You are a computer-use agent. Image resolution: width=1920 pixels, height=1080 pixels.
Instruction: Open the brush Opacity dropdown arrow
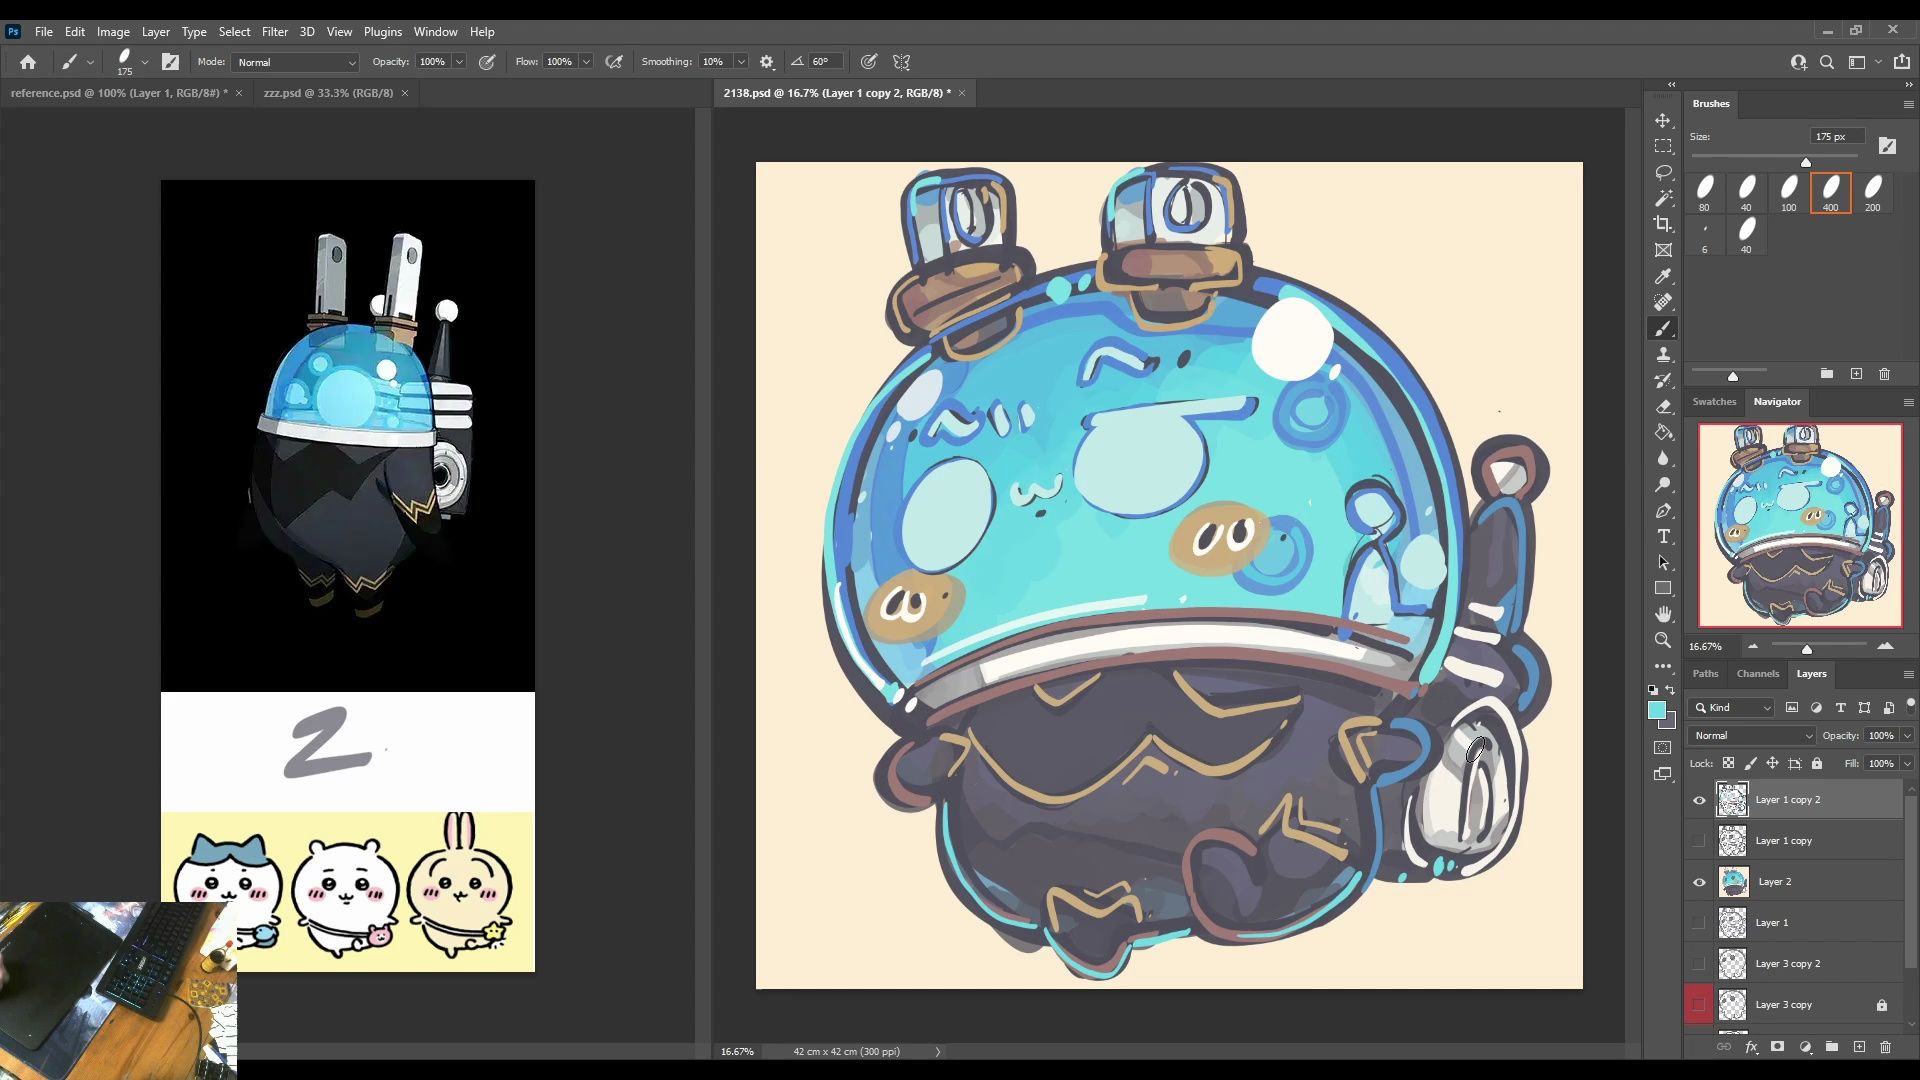click(x=459, y=62)
